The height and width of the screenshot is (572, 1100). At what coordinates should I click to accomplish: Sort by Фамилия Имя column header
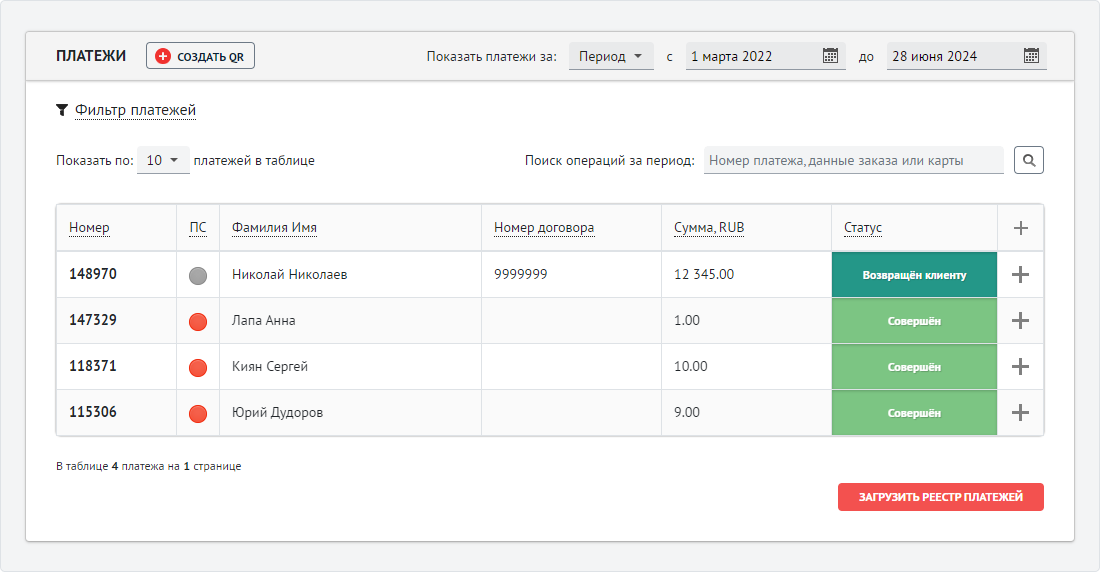coord(274,228)
